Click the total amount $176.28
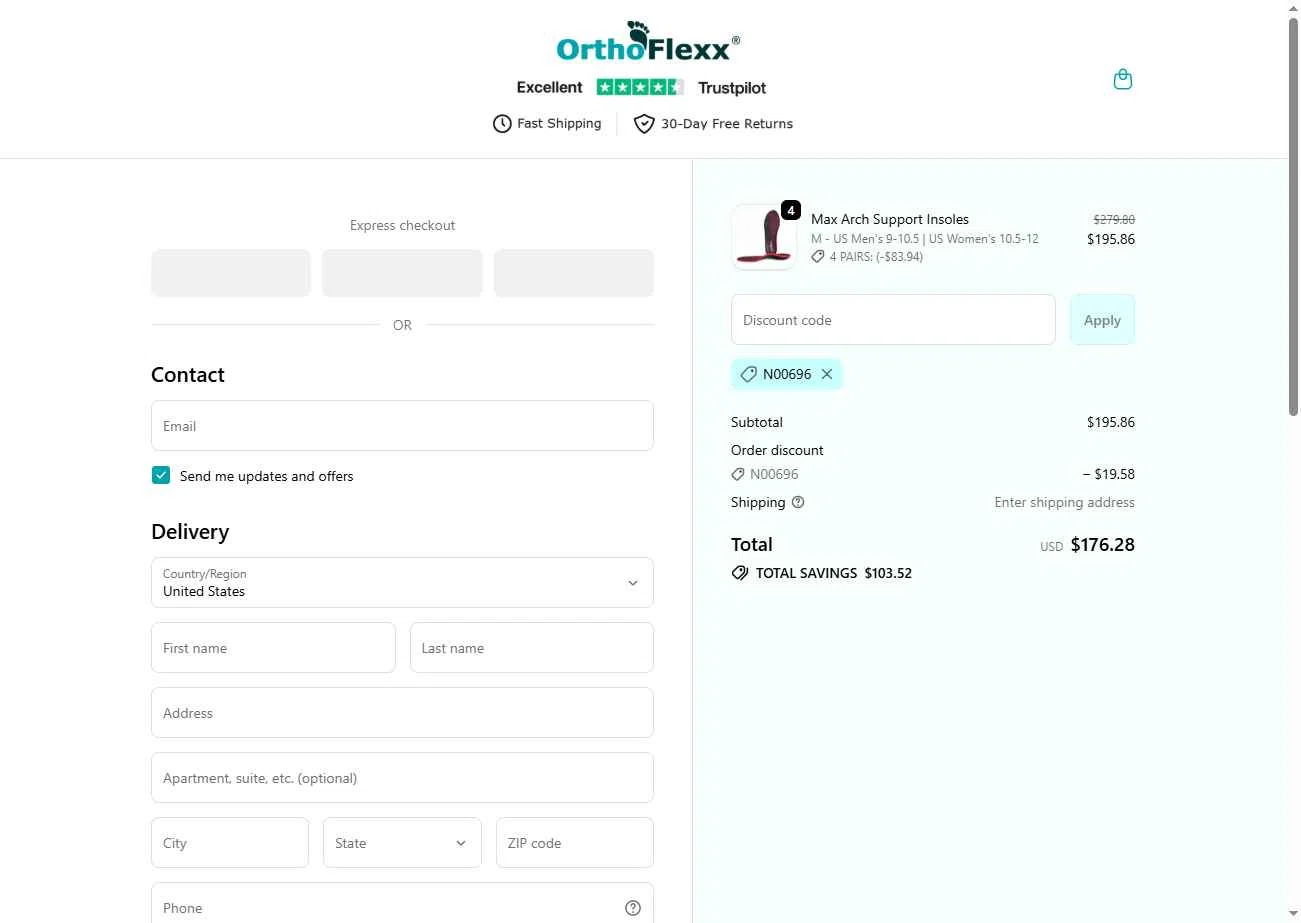Screen dimensions: 1301x923 coord(1103,545)
